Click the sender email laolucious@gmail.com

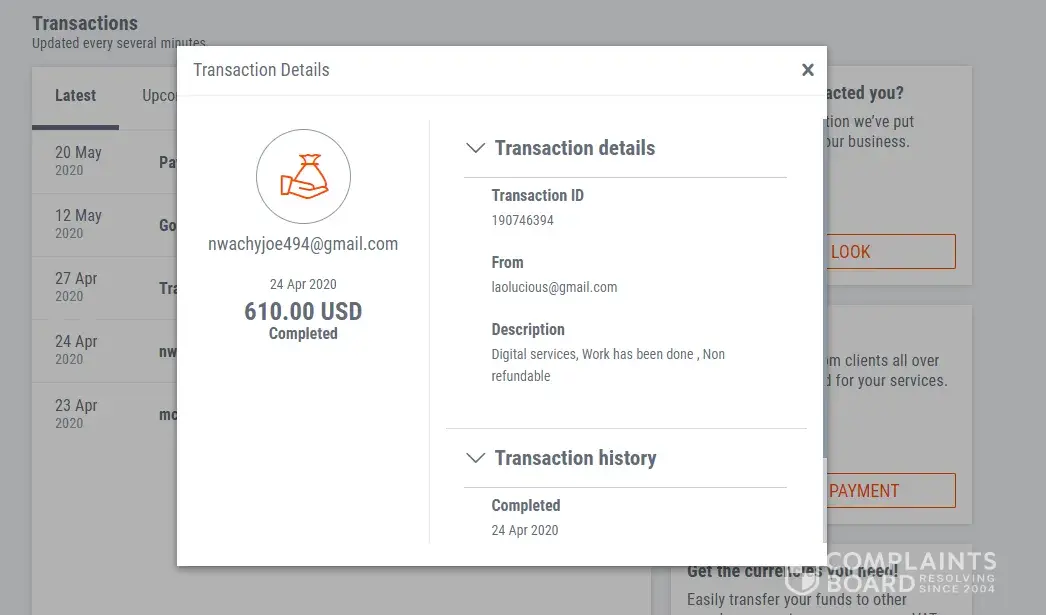(x=554, y=287)
